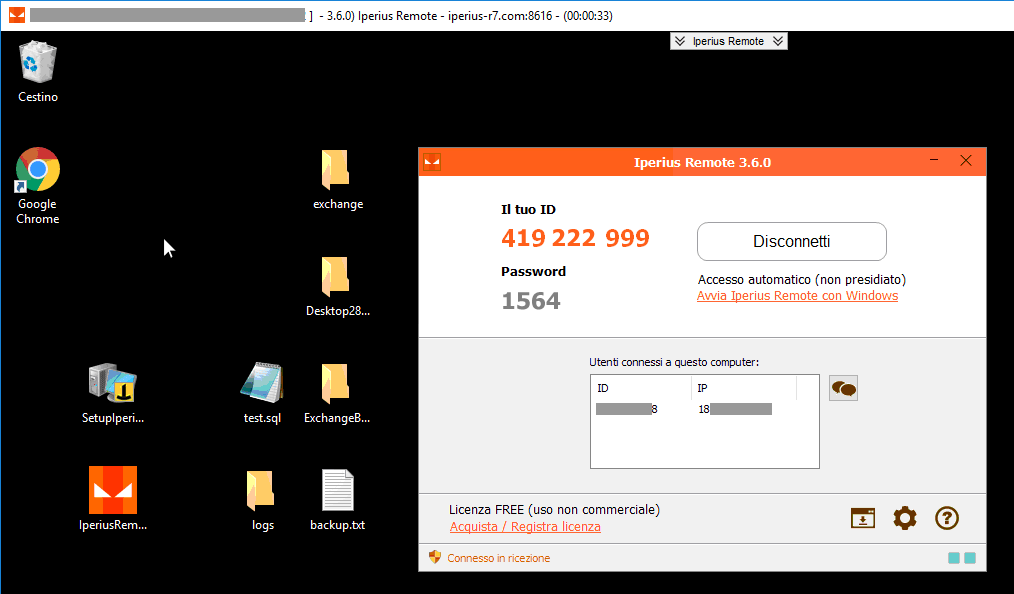Screen dimensions: 1014x594
Task: Click the Avvia Iperius Remote con Windows link
Action: click(x=797, y=296)
